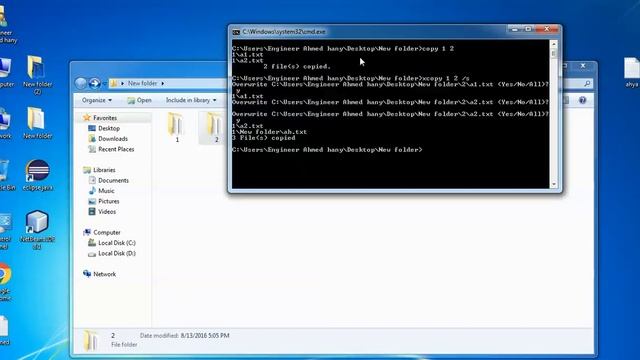Click Date modified text in details pane
Image resolution: width=640 pixels, height=360 pixels.
coord(184,336)
